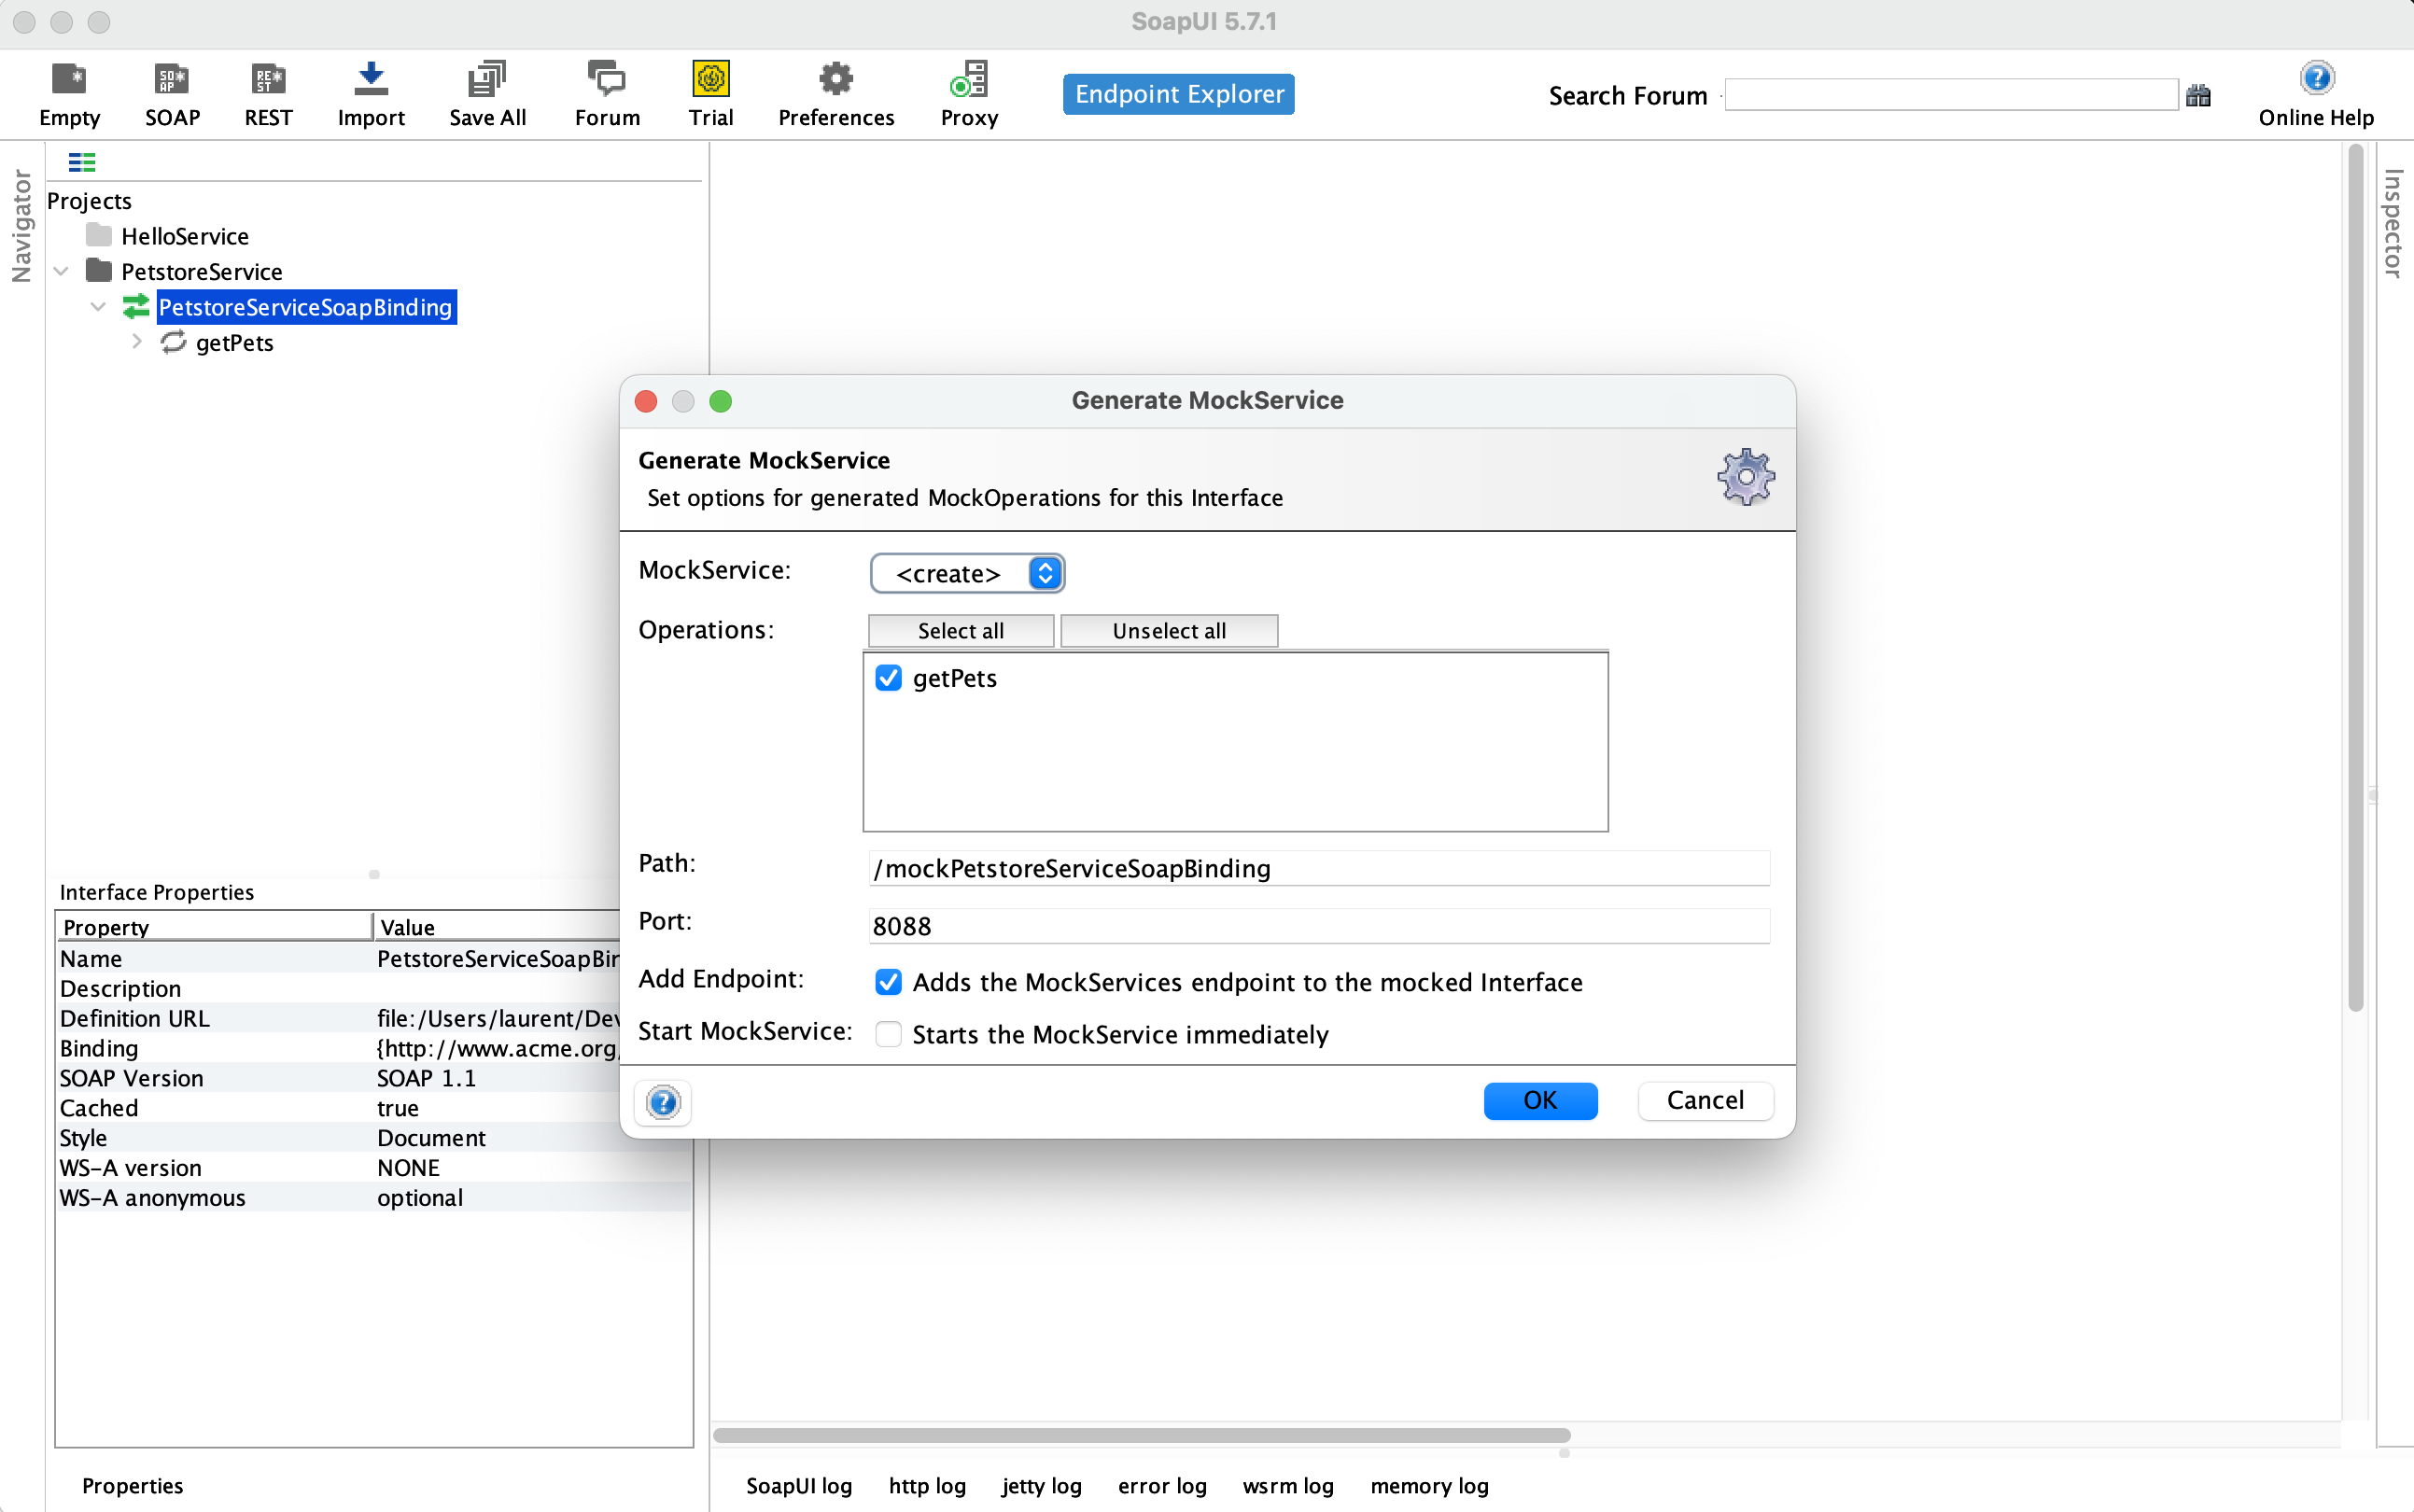Image resolution: width=2414 pixels, height=1512 pixels.
Task: Collapse the PetstoreService project node
Action: click(x=61, y=271)
